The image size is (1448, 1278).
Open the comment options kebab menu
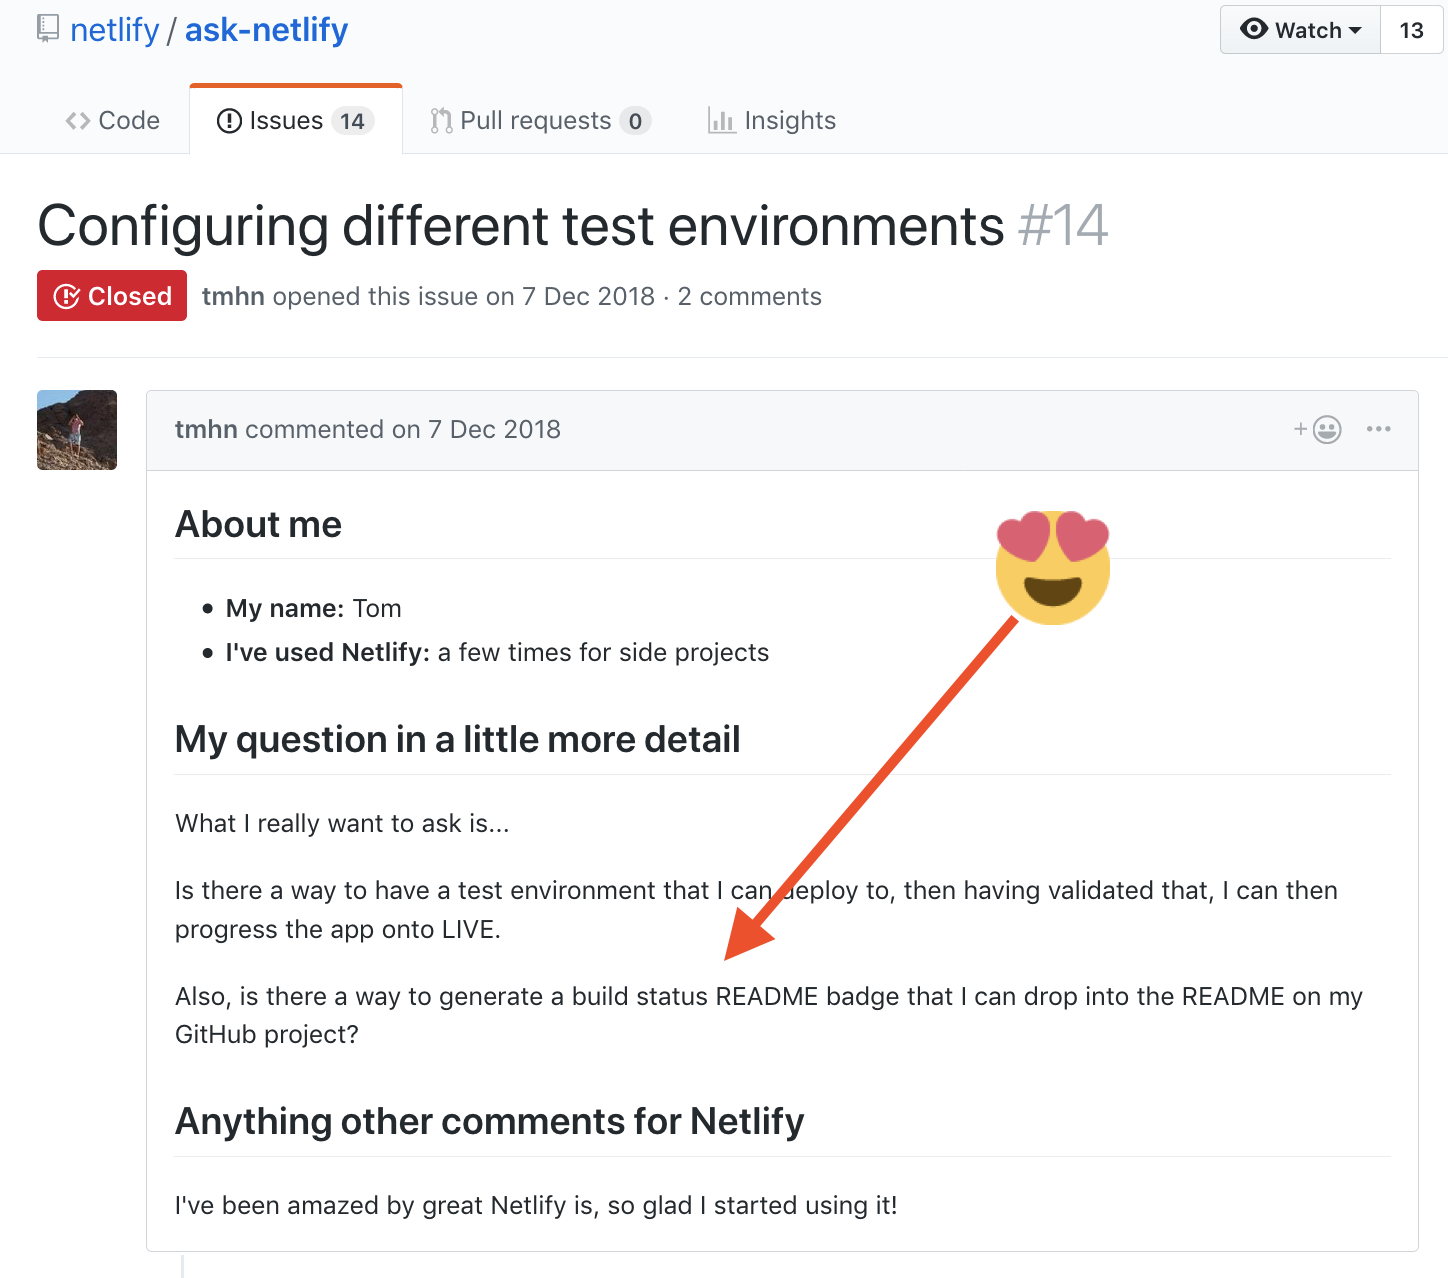point(1379,429)
